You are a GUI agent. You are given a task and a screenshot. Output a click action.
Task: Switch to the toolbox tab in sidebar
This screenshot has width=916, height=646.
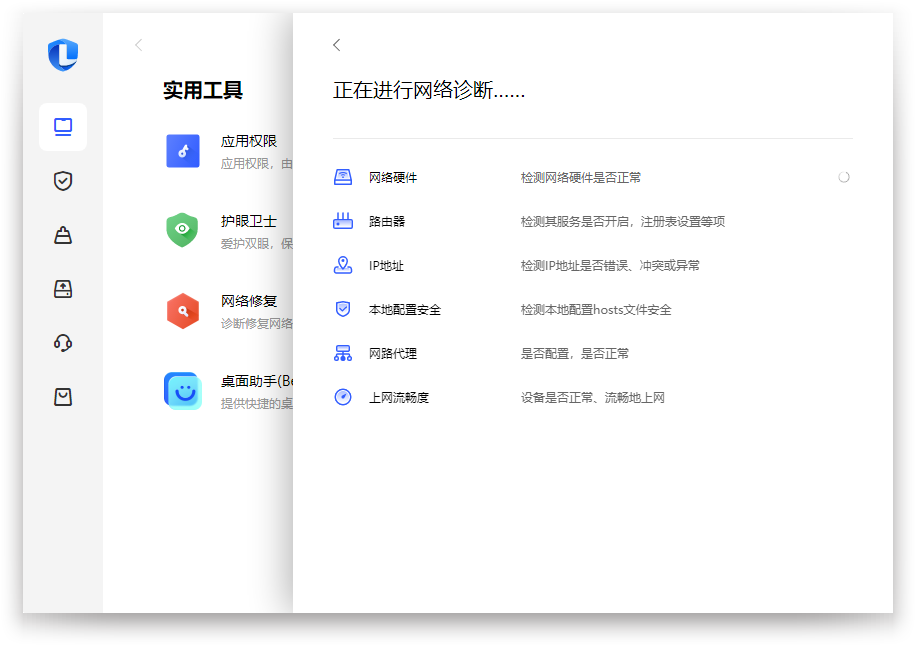click(x=62, y=127)
